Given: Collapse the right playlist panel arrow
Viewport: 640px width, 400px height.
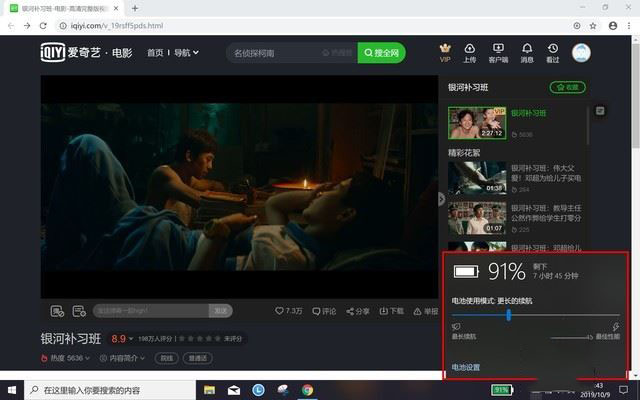Looking at the screenshot, I should (441, 199).
